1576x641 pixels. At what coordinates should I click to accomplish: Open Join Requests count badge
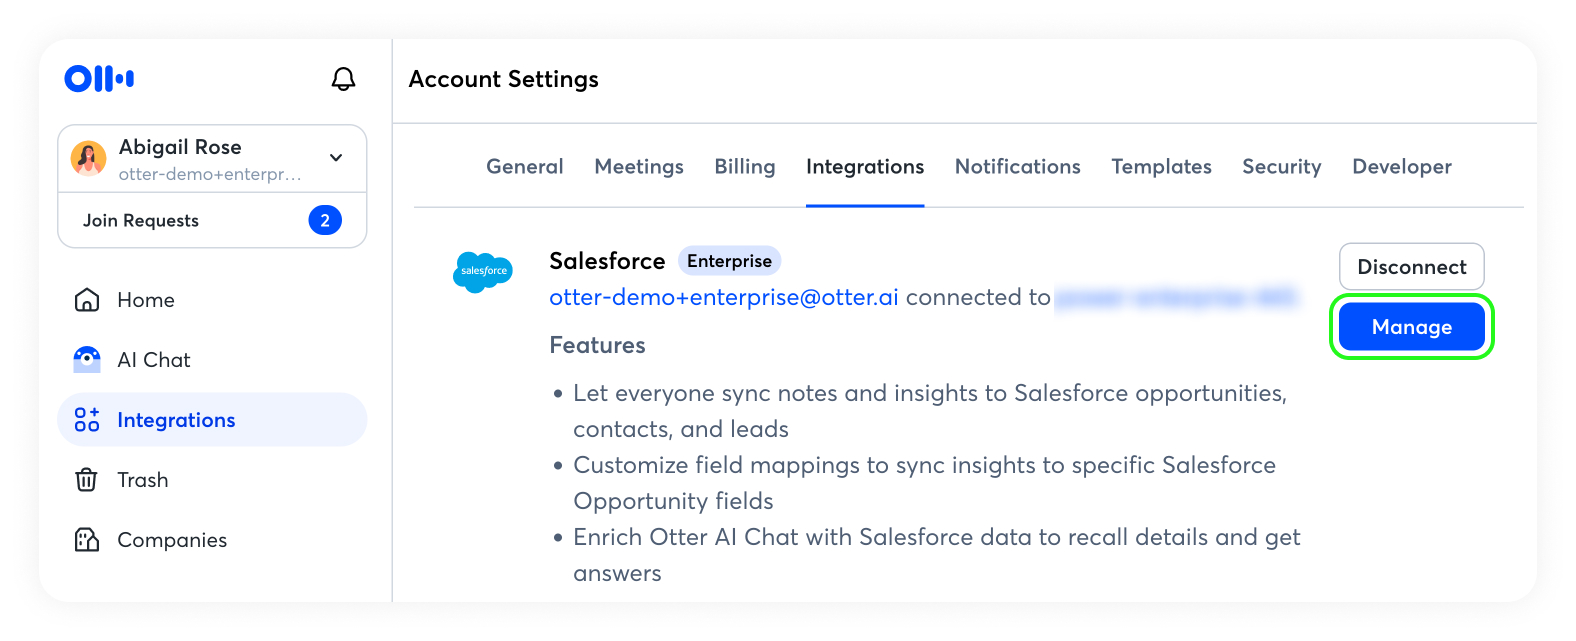325,220
